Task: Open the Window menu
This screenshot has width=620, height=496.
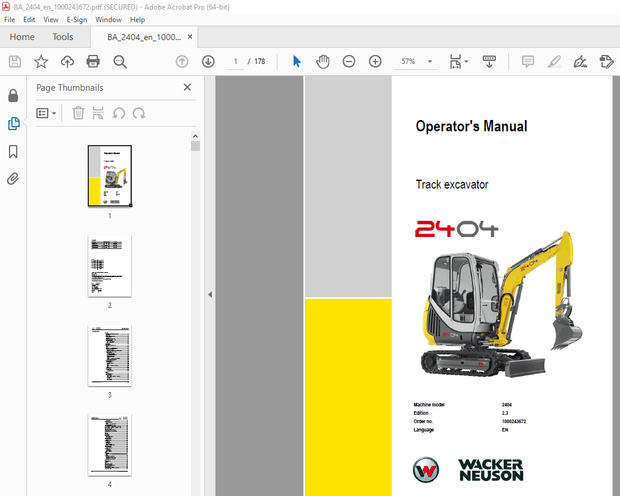Action: [108, 20]
